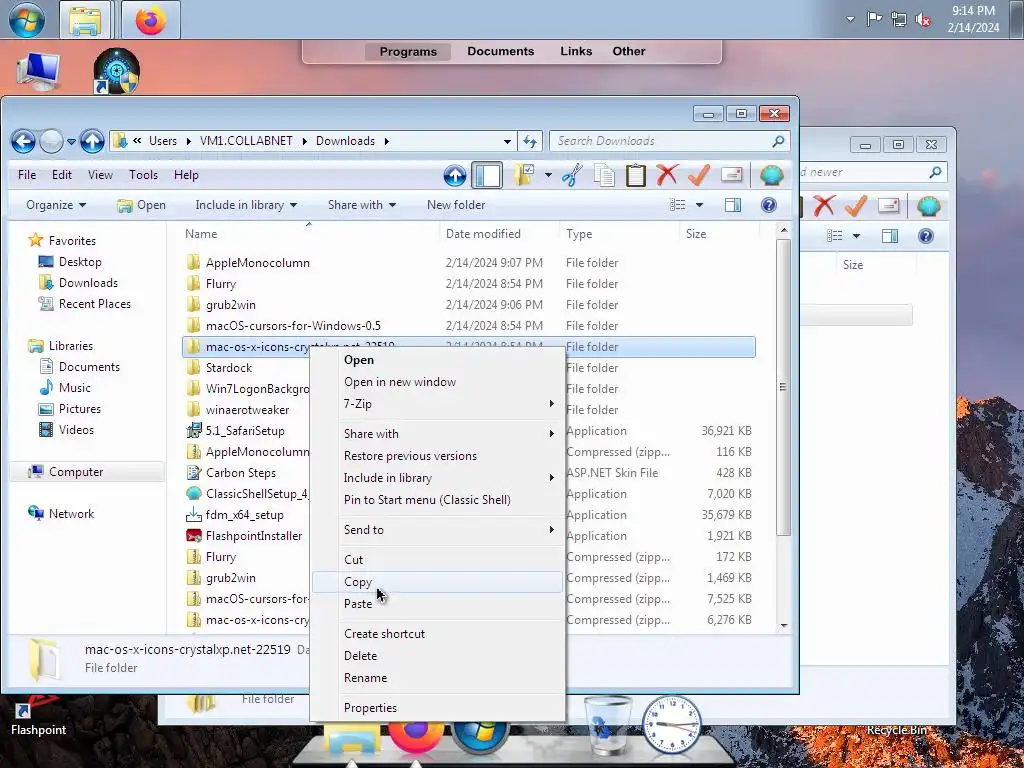Open the Organize dropdown

coord(56,205)
